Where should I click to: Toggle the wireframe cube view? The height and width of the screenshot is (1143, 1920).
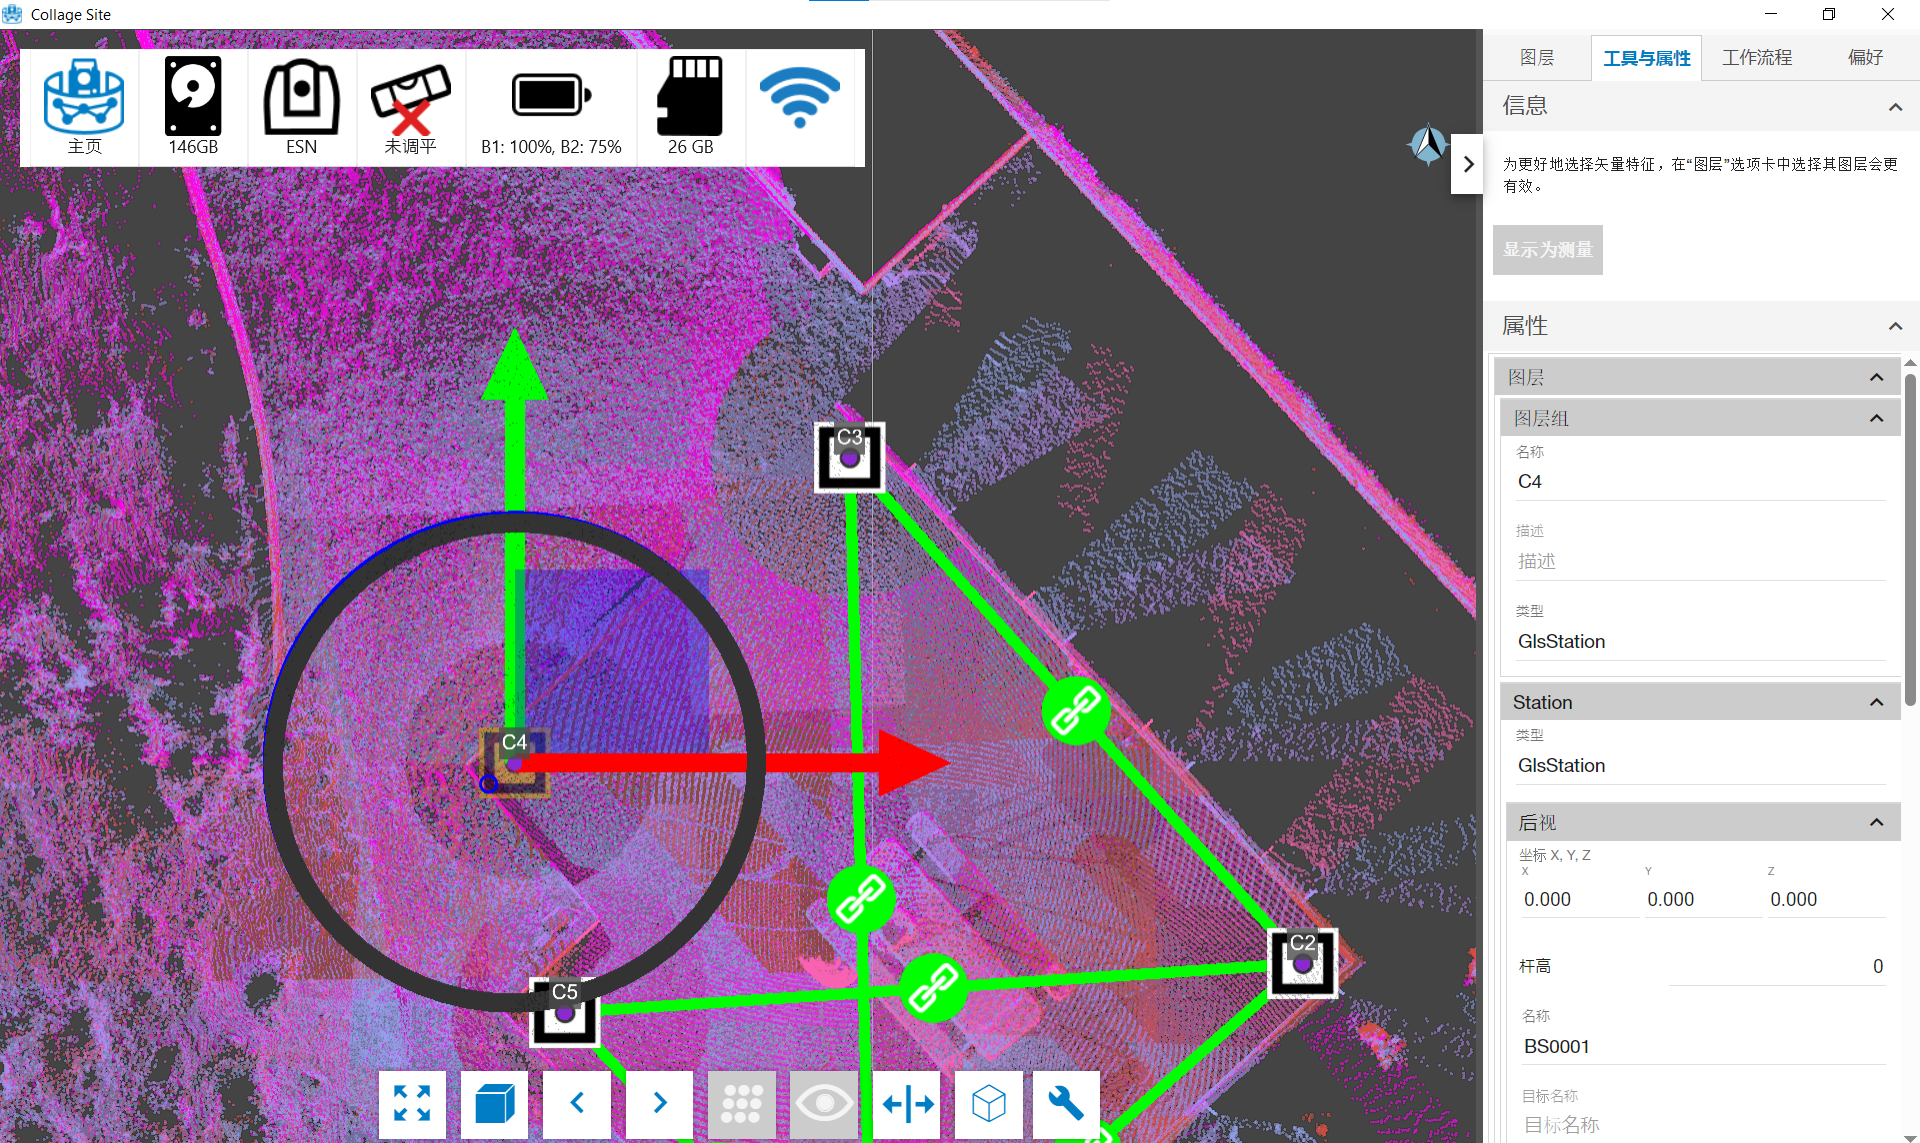989,1104
